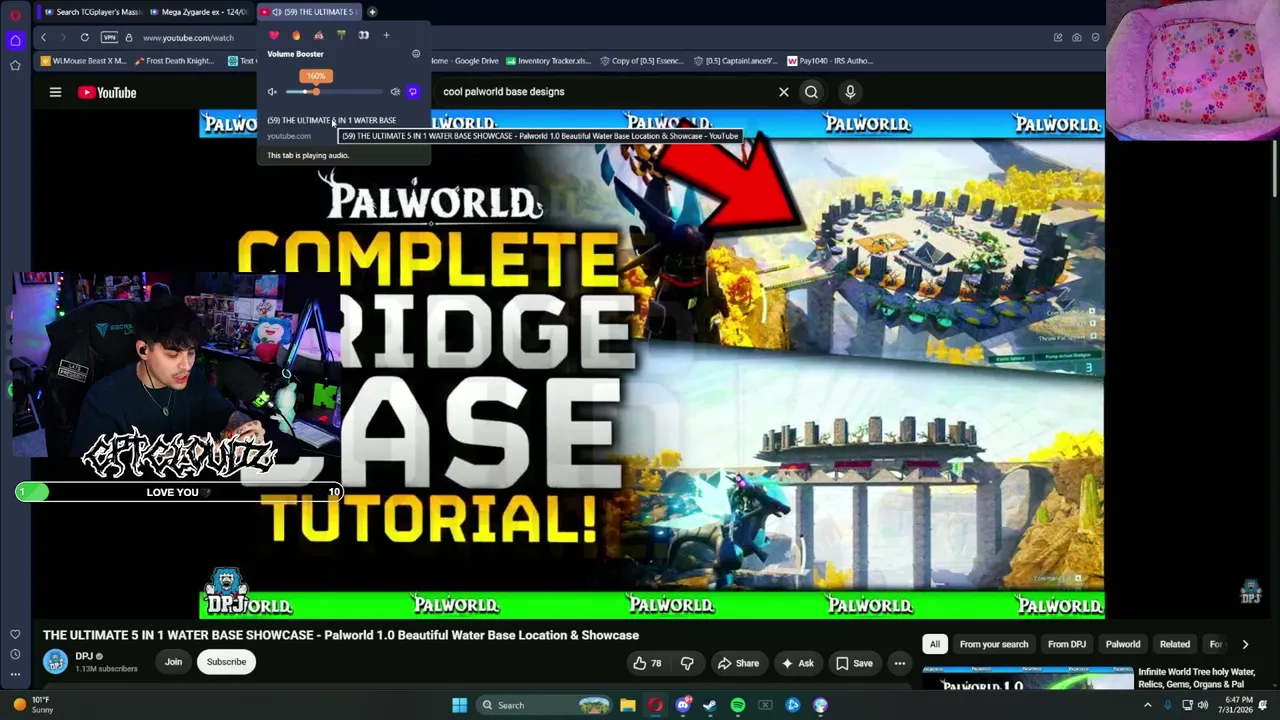
Task: Open youtube.com entry in booster popup
Action: pyautogui.click(x=289, y=136)
